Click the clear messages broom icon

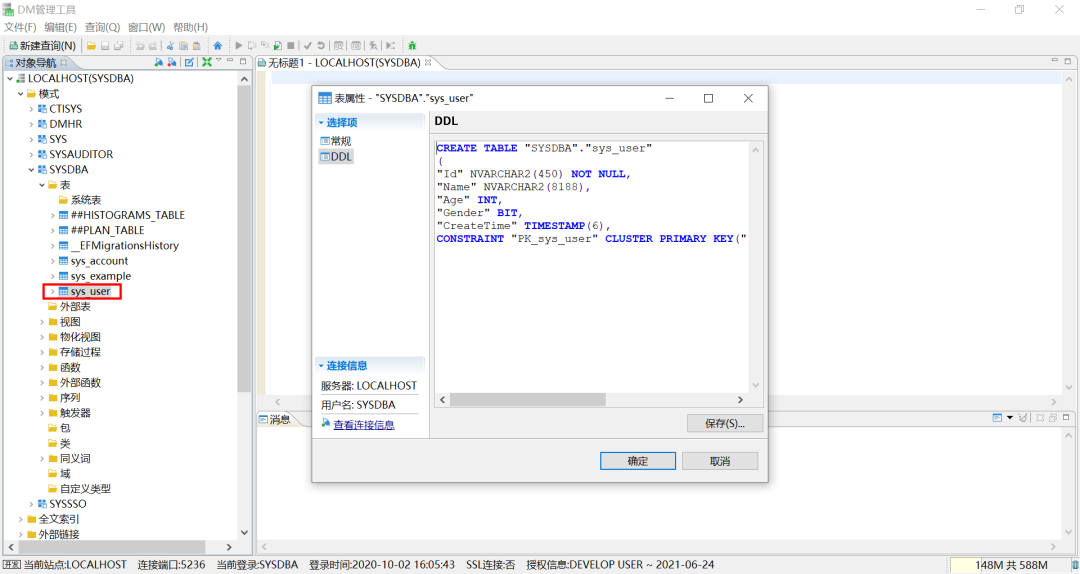pos(1023,418)
